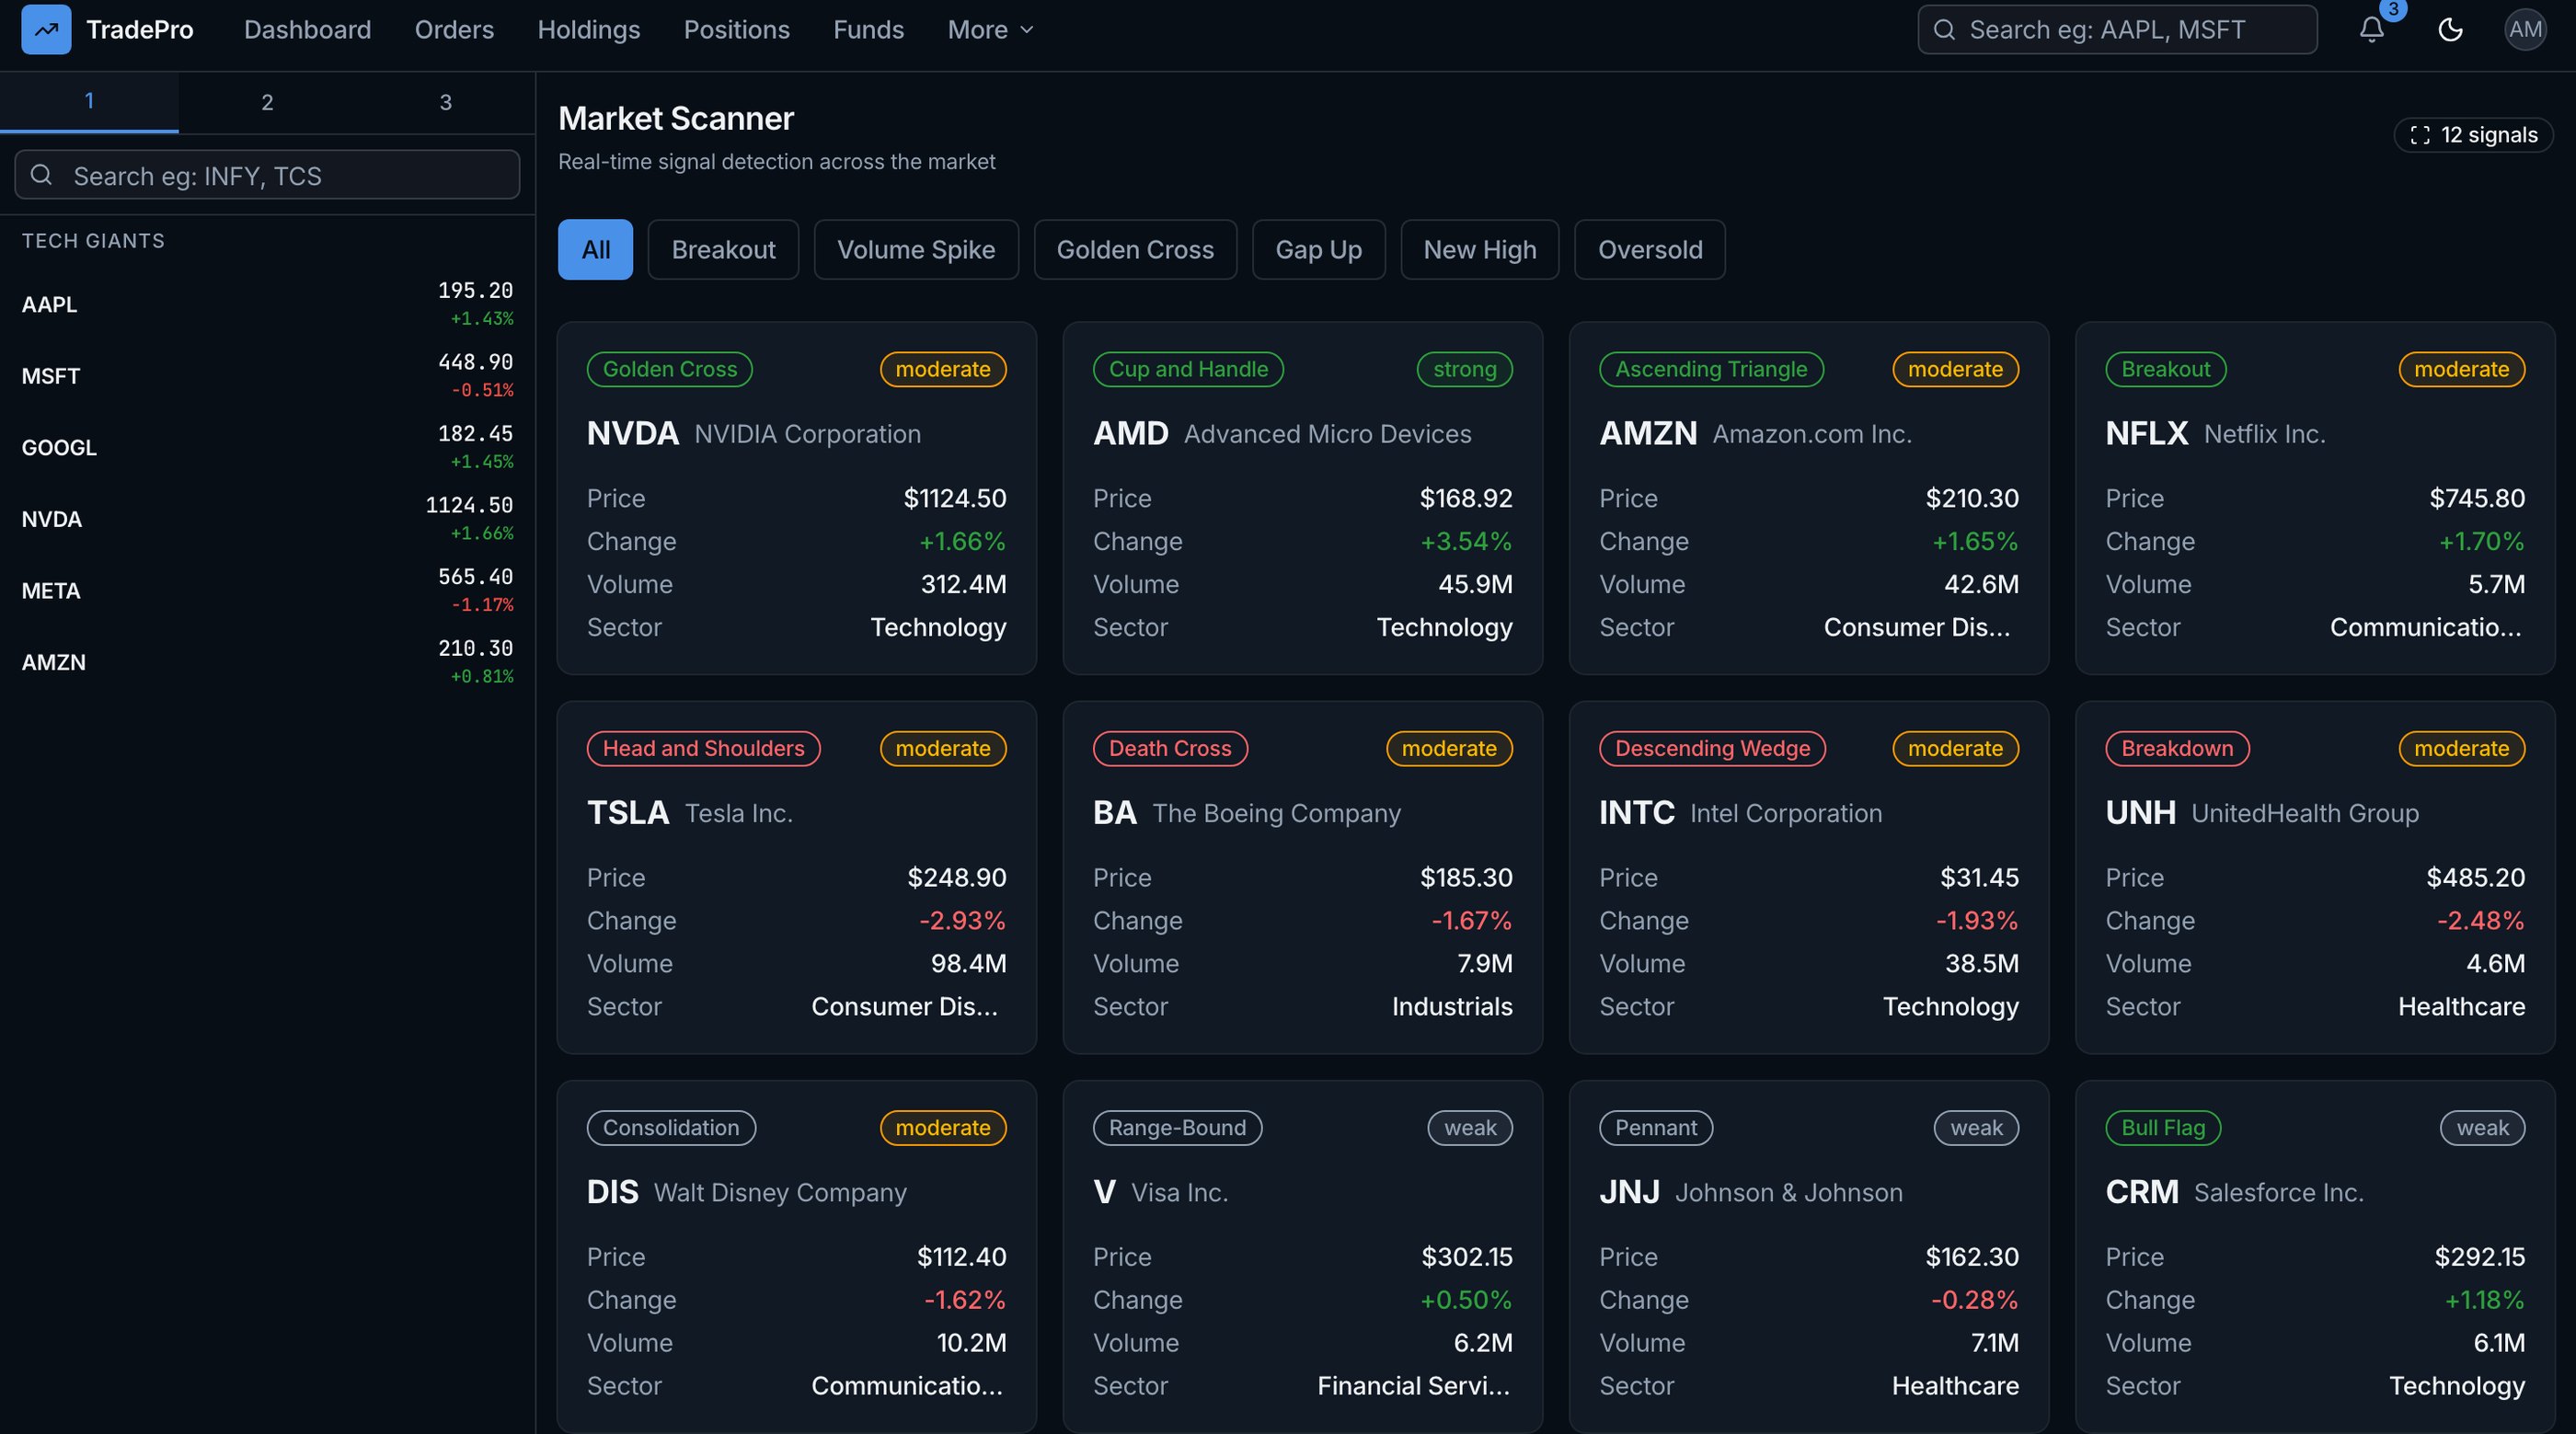The height and width of the screenshot is (1434, 2576).
Task: Filter by Volume Spike
Action: pos(916,249)
